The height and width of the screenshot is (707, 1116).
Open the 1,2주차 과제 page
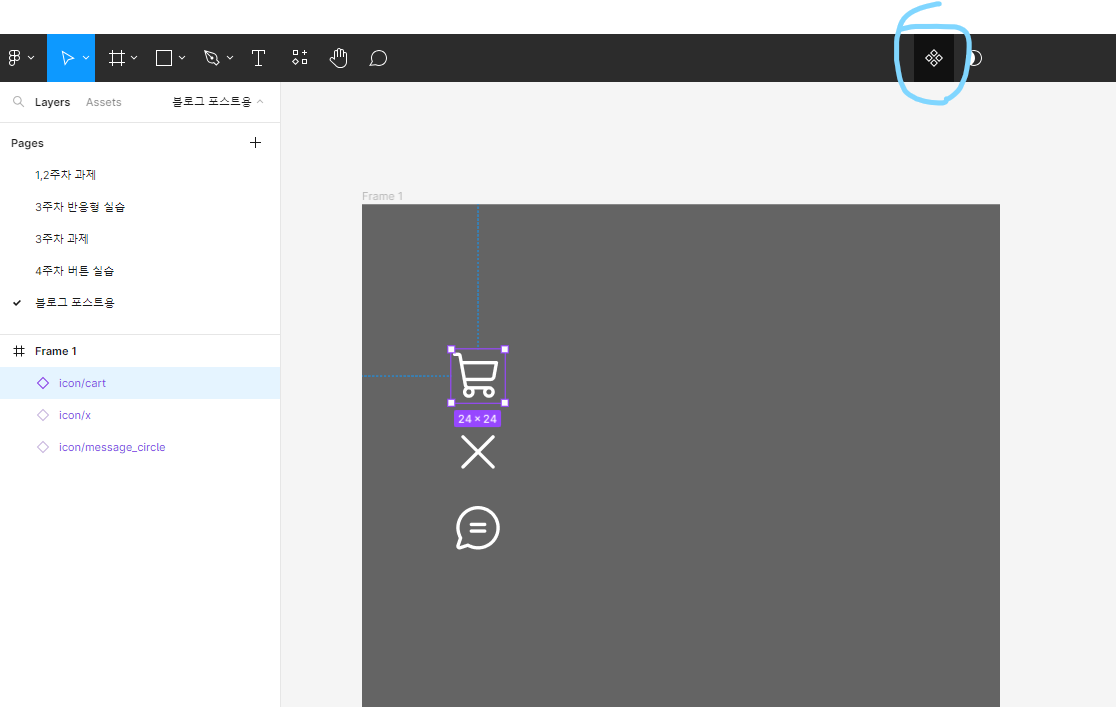tap(65, 174)
